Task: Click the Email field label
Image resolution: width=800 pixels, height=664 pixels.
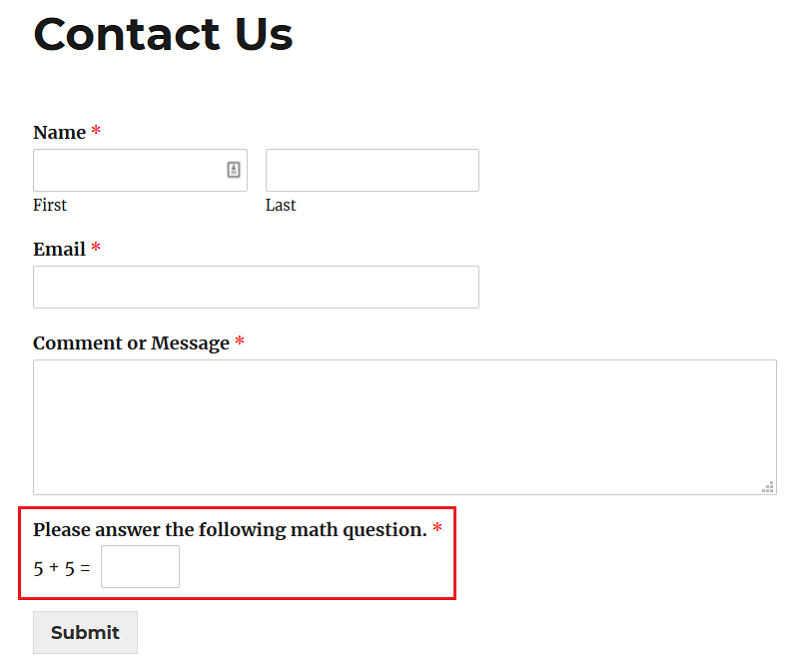Action: click(x=59, y=250)
